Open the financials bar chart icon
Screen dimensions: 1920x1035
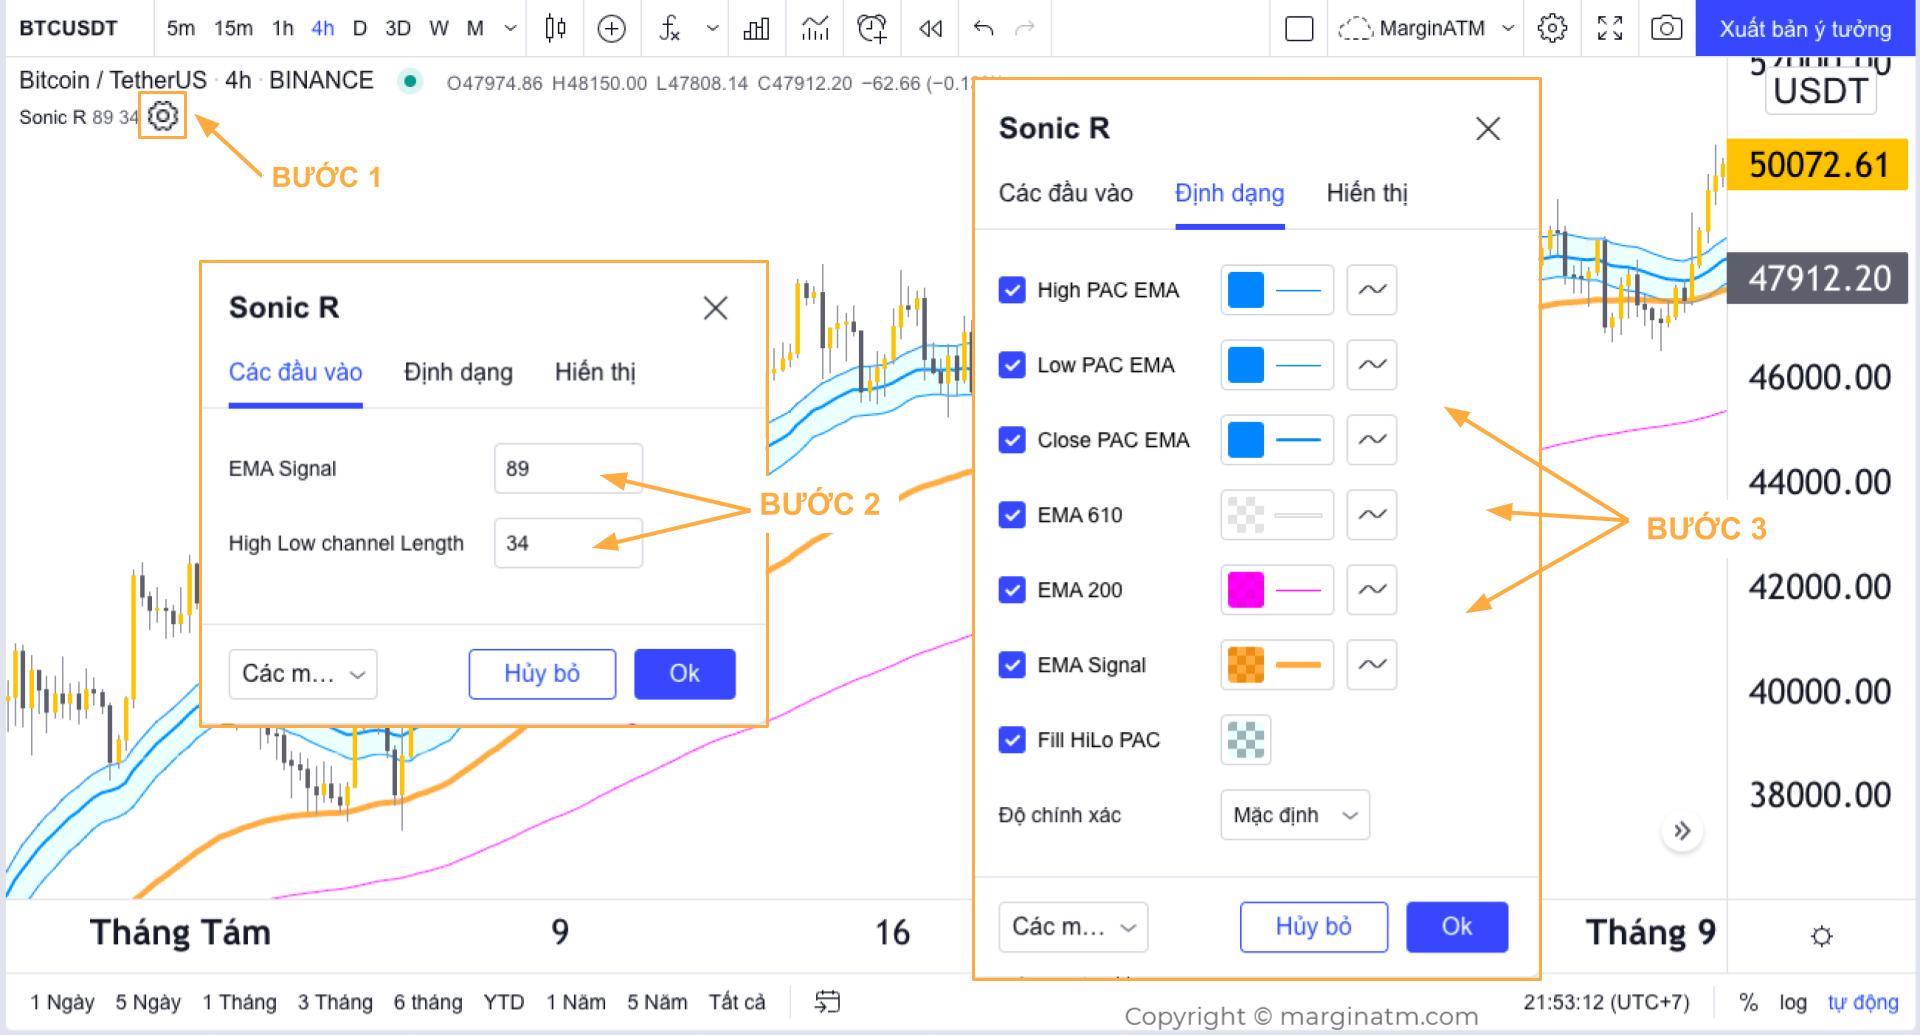[x=756, y=28]
